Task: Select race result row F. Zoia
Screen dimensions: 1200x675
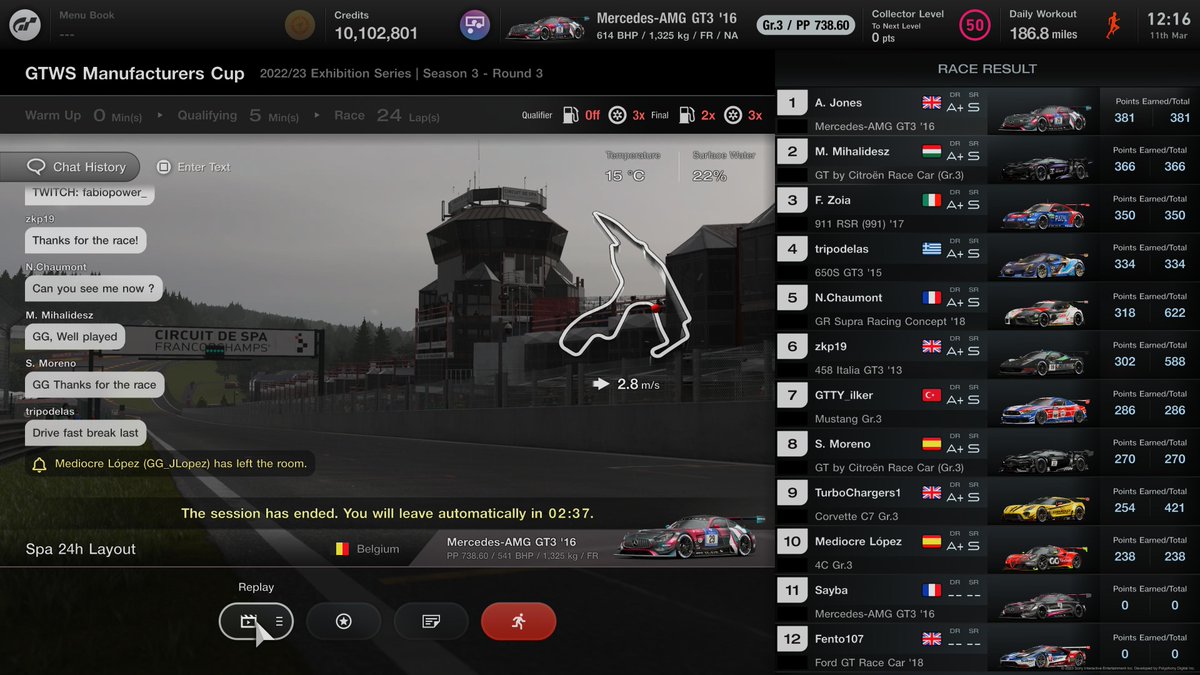Action: point(987,209)
